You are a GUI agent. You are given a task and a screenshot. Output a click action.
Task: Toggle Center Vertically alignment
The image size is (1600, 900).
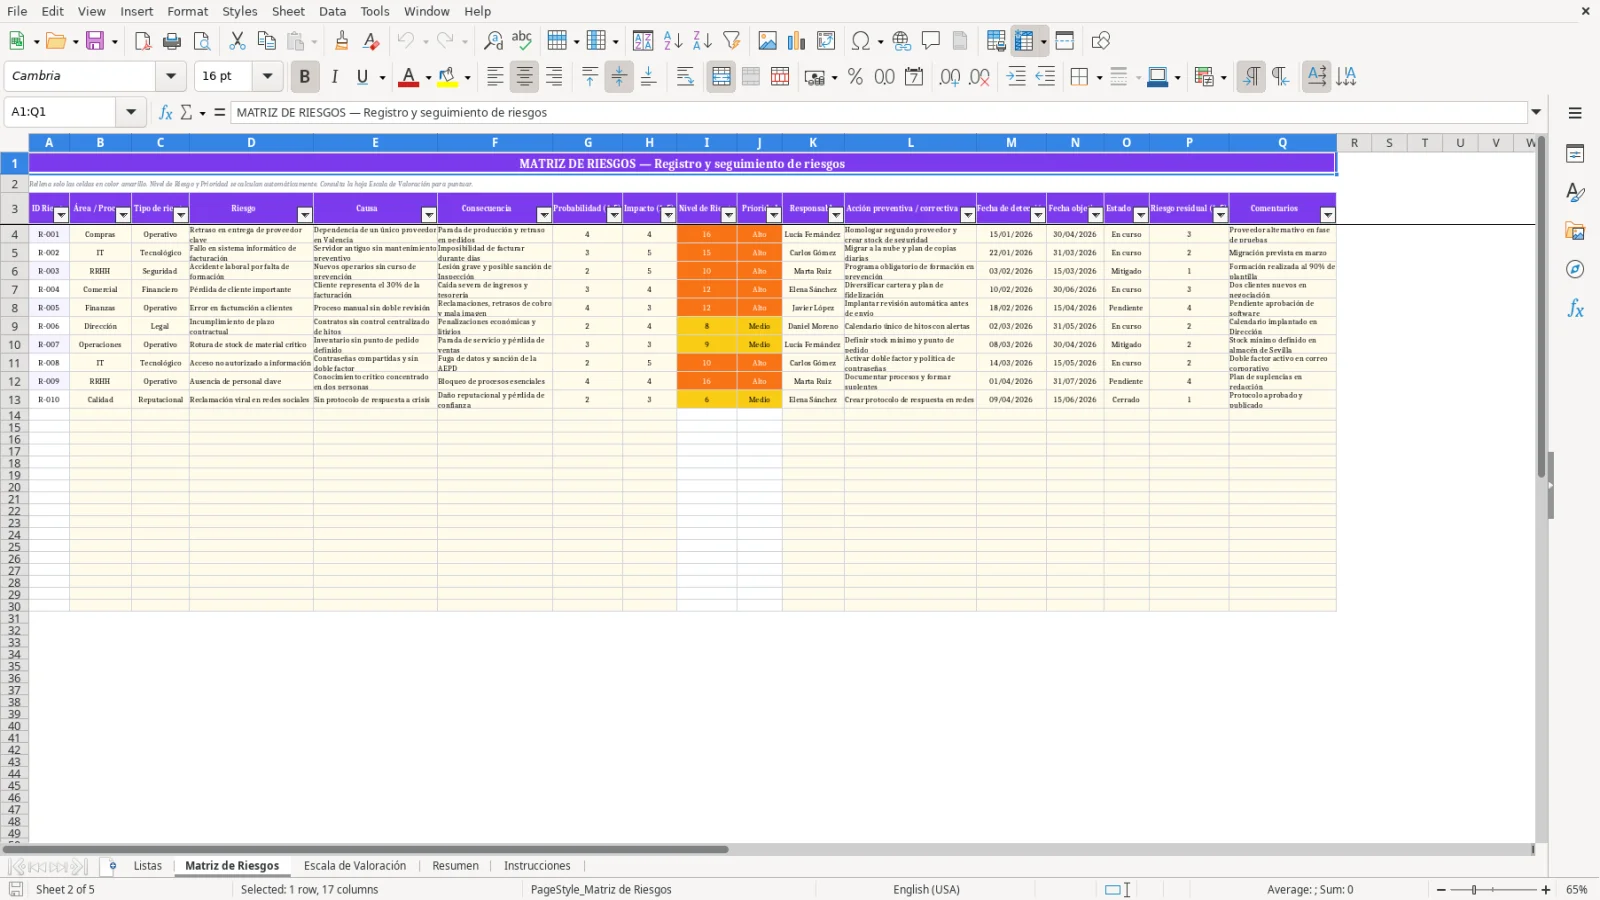click(619, 77)
